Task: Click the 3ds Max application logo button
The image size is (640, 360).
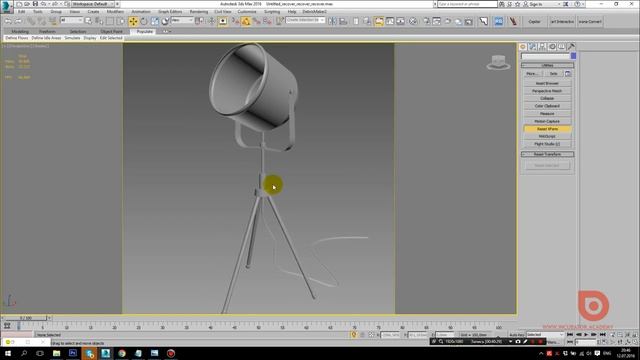Action: (x=6, y=7)
